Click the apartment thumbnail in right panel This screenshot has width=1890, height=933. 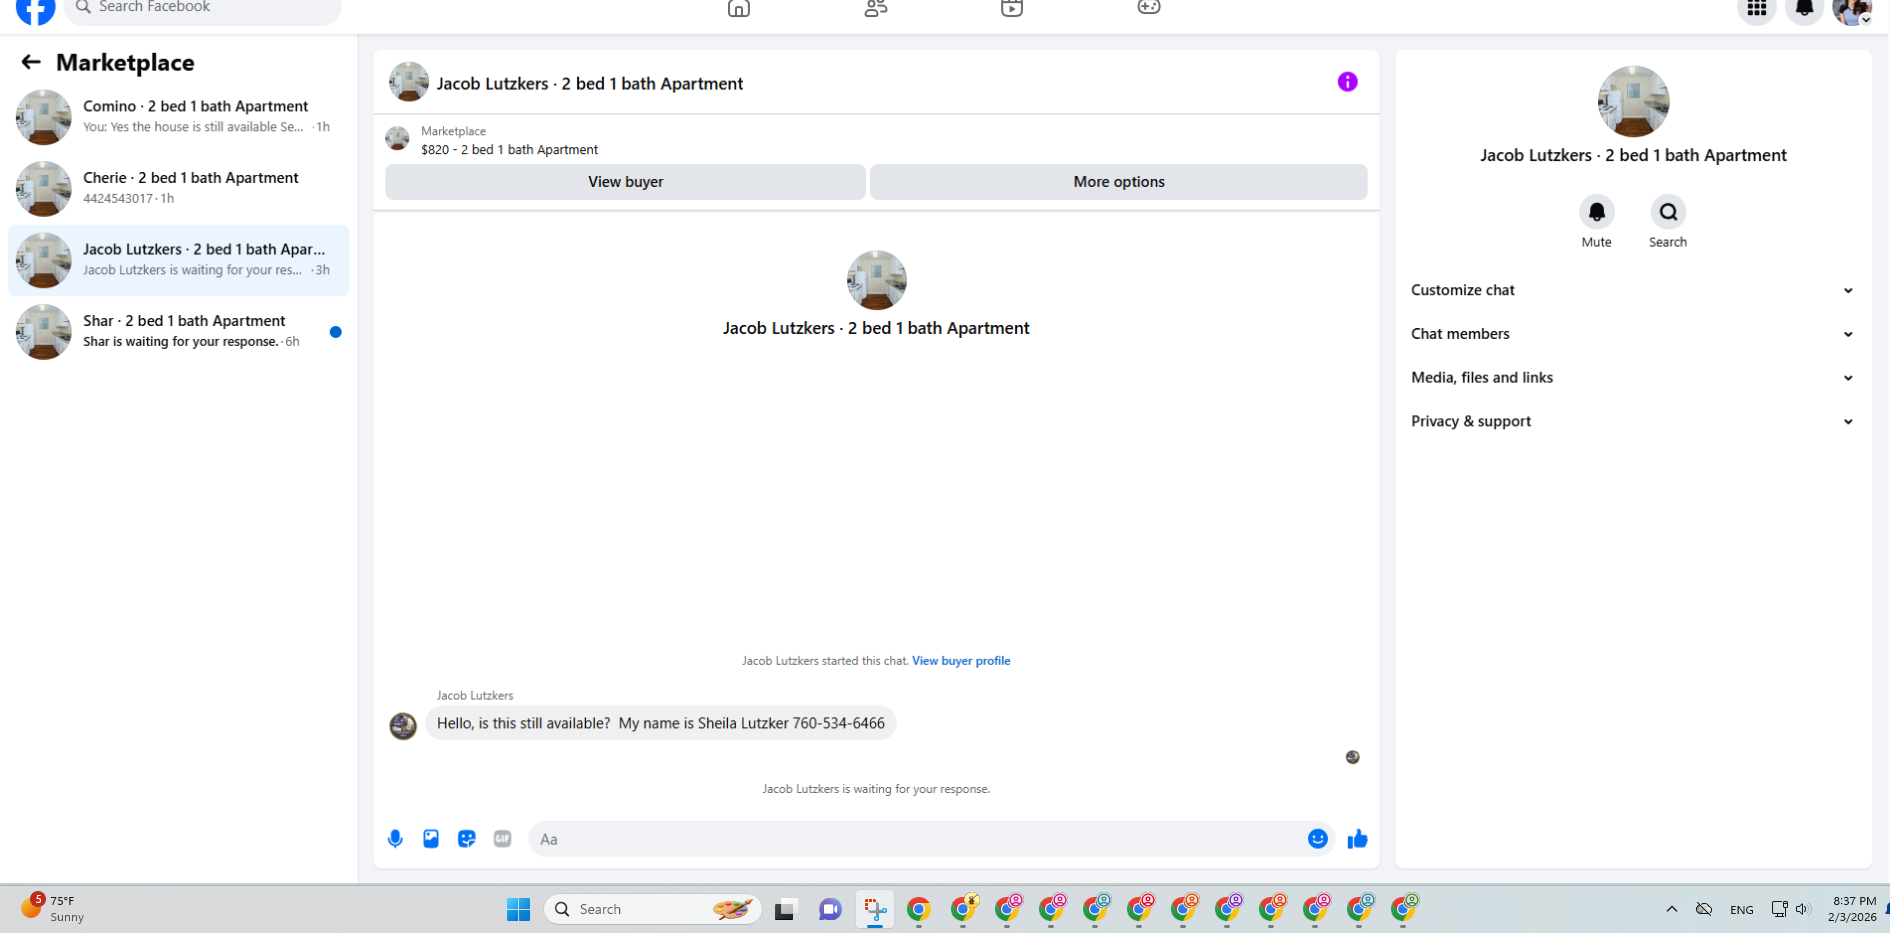click(x=1633, y=101)
